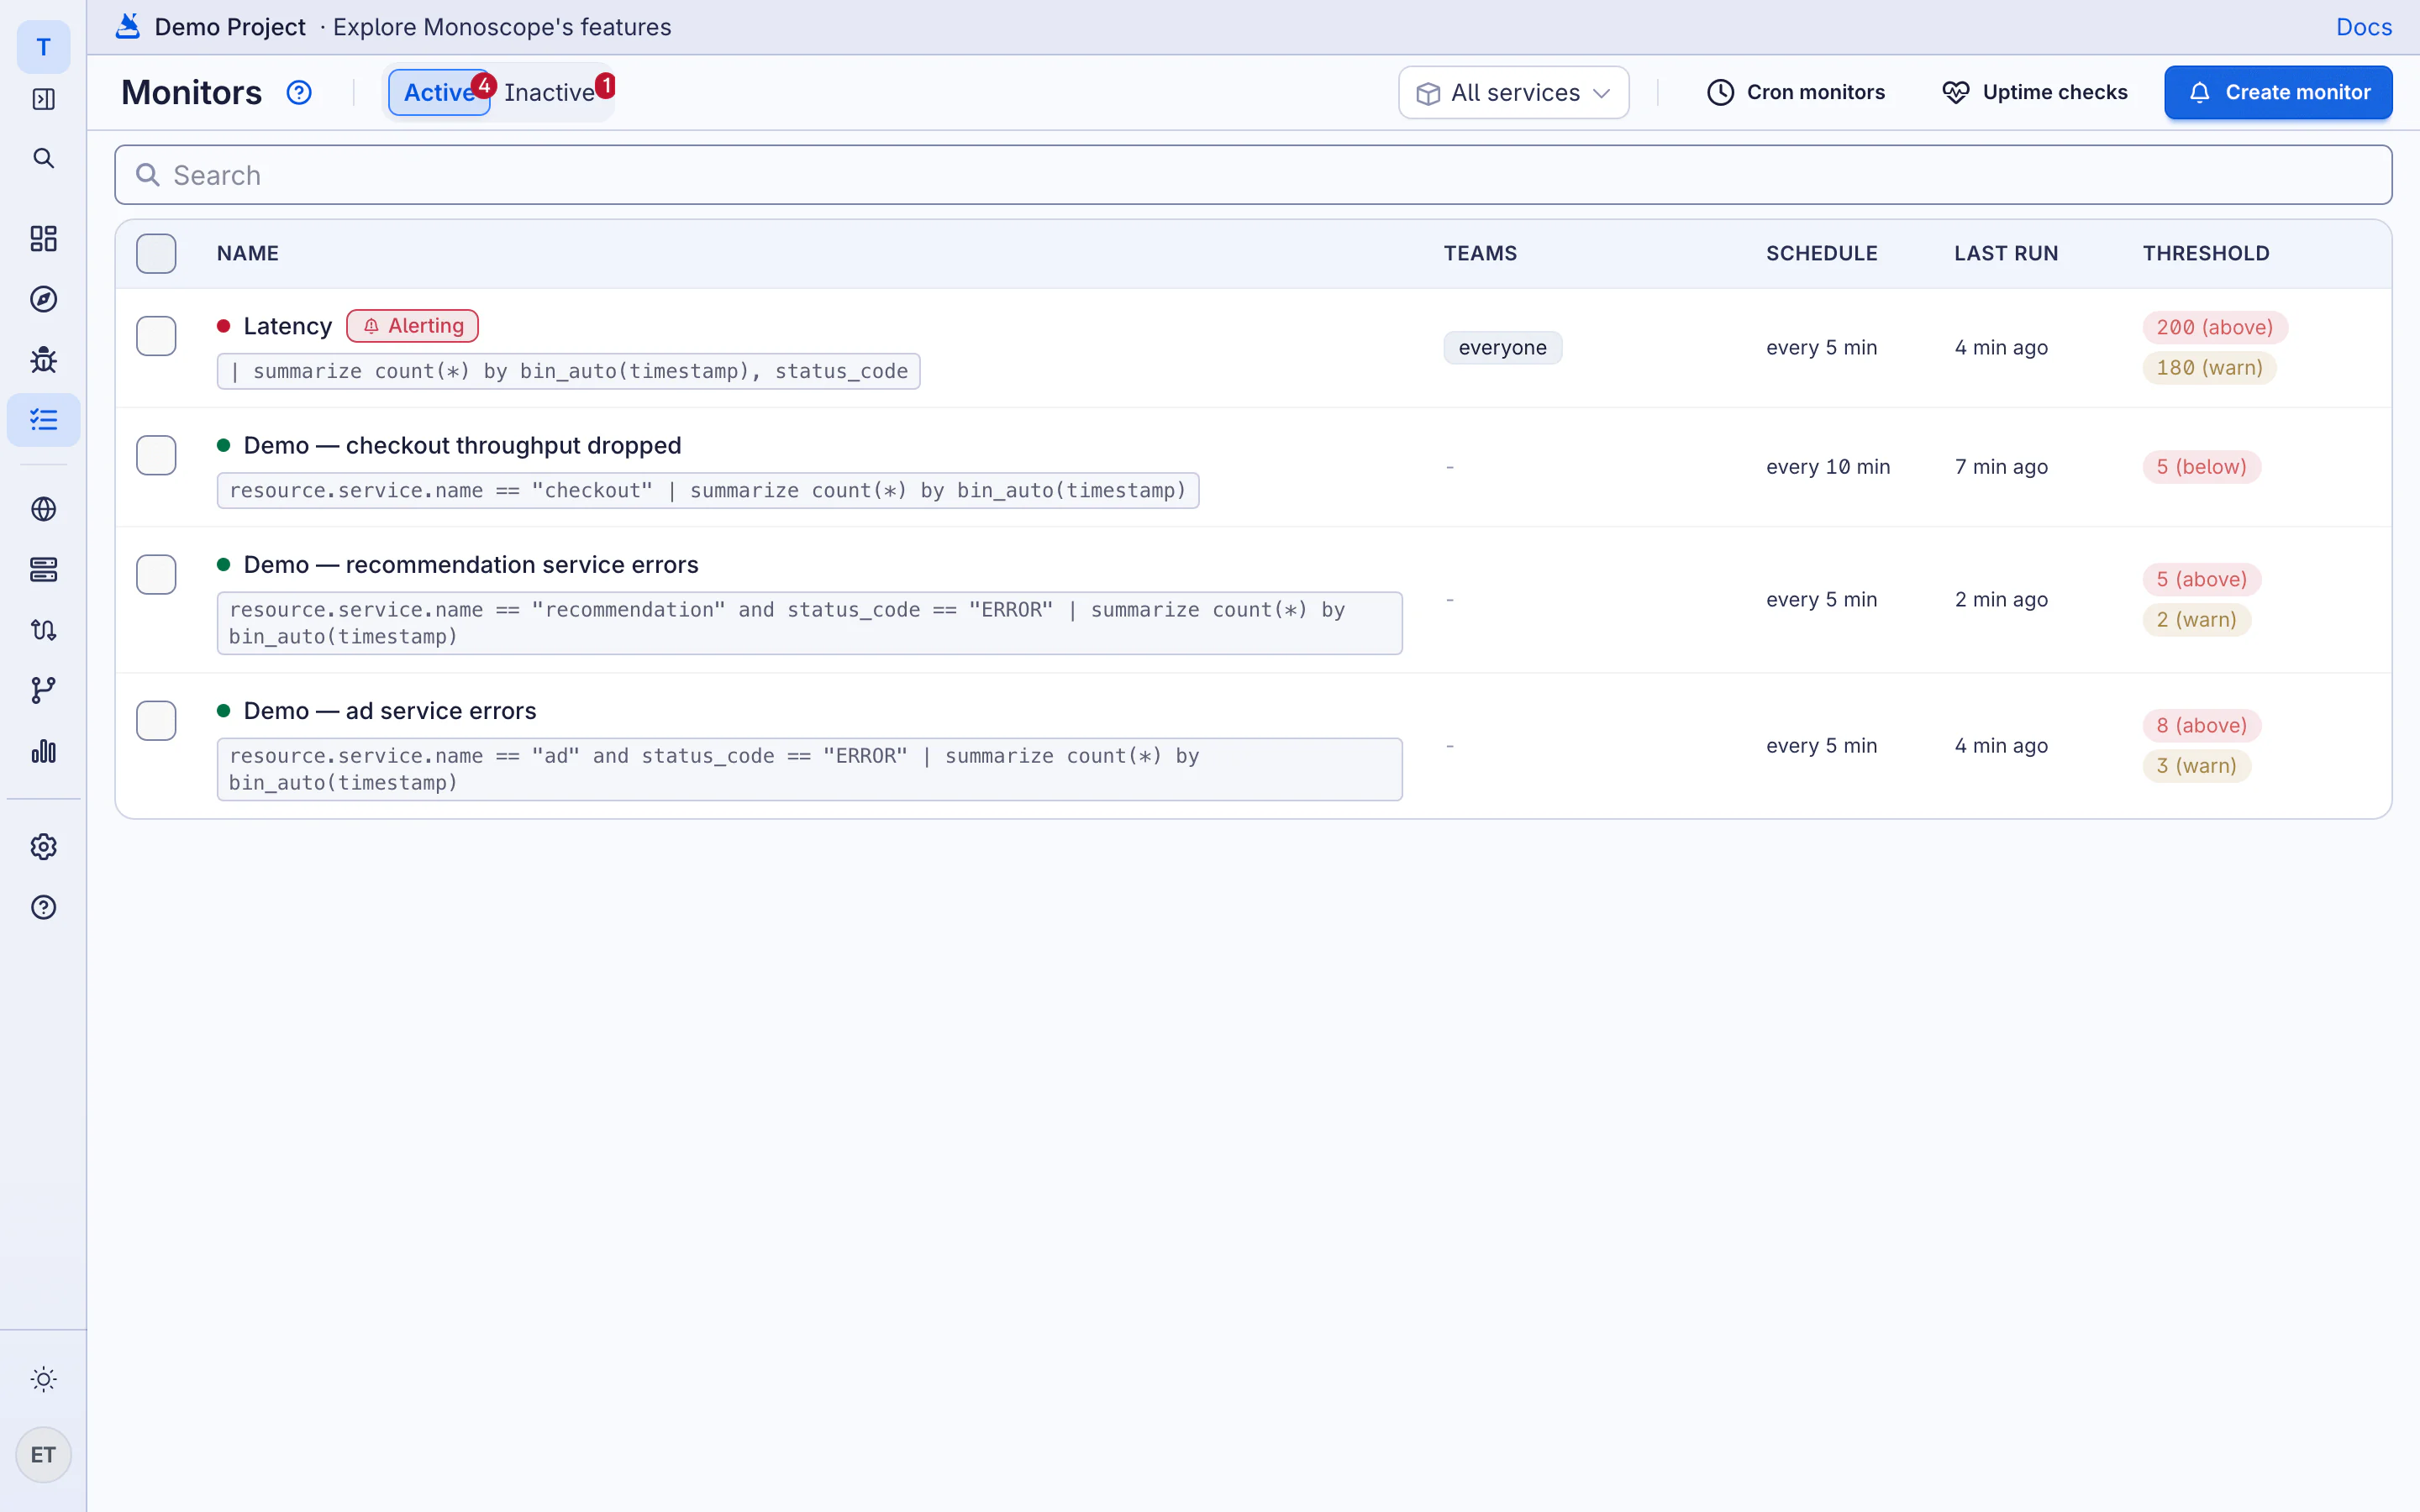
Task: Open Cron monitors
Action: pyautogui.click(x=1796, y=93)
